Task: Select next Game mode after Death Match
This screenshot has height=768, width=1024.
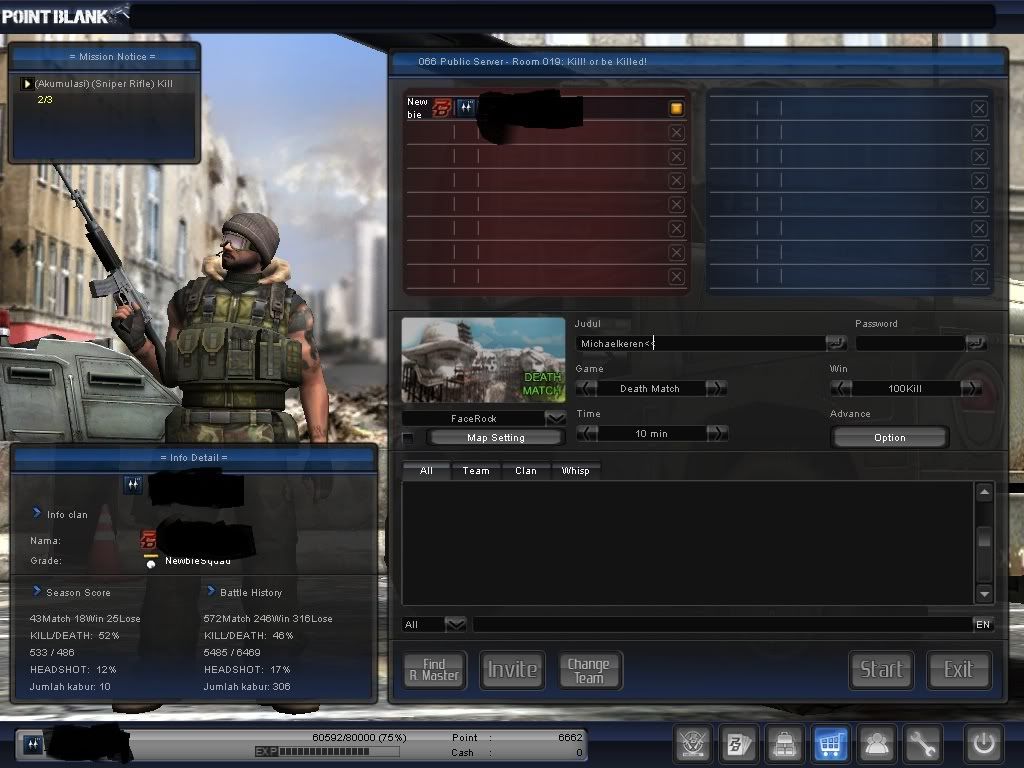Action: pyautogui.click(x=716, y=389)
